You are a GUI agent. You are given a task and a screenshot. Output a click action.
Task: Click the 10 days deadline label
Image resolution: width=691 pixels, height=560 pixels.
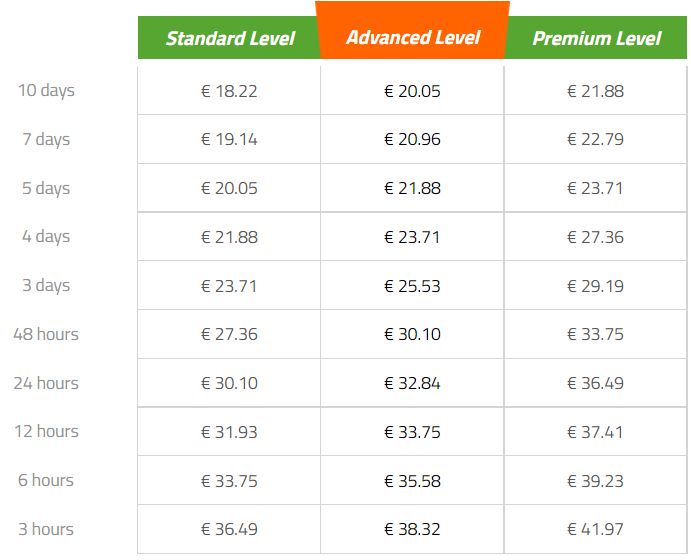click(x=46, y=91)
